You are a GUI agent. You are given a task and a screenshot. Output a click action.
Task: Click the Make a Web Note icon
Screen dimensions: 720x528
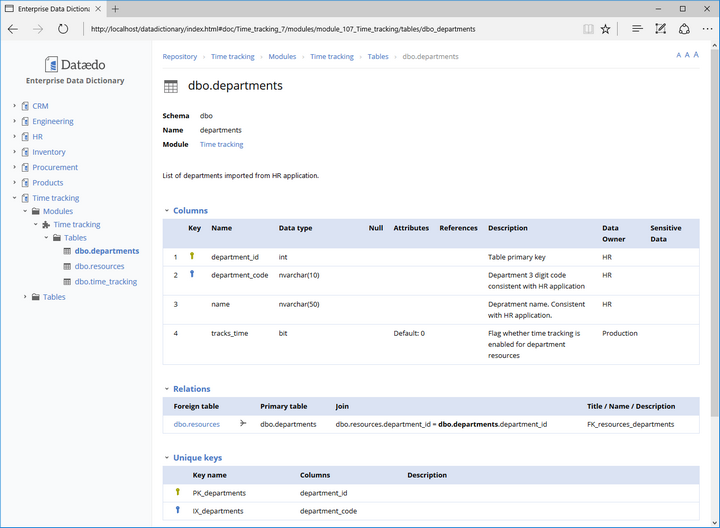(x=660, y=29)
